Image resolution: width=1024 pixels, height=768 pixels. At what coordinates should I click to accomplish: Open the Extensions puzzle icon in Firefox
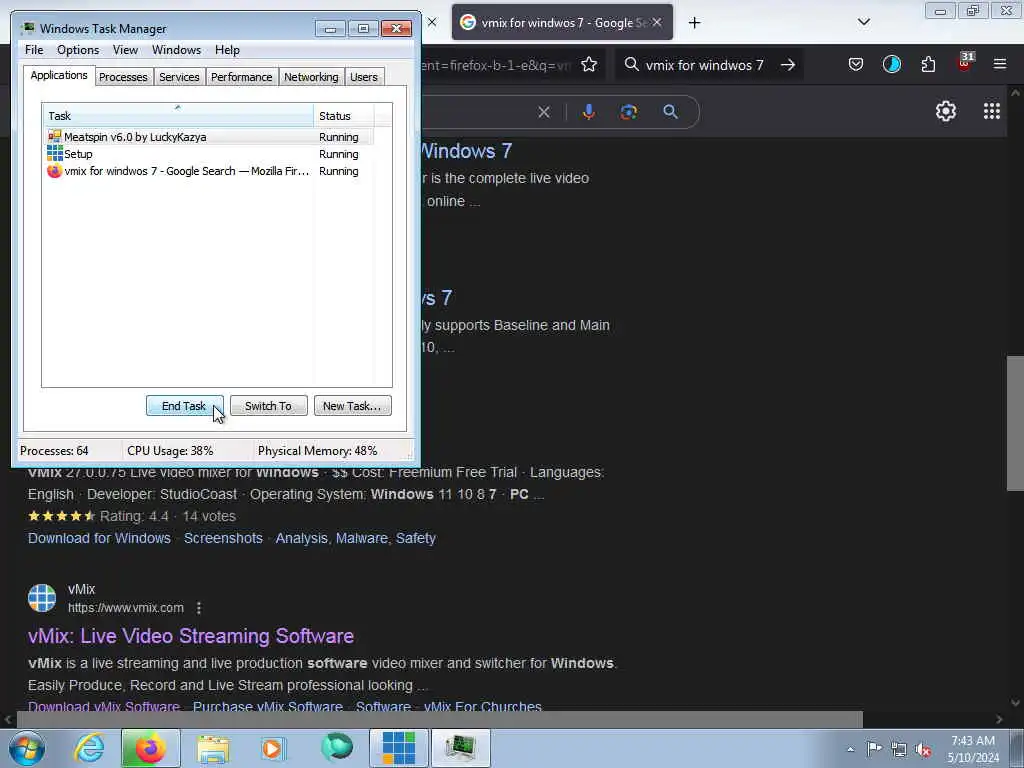point(928,64)
